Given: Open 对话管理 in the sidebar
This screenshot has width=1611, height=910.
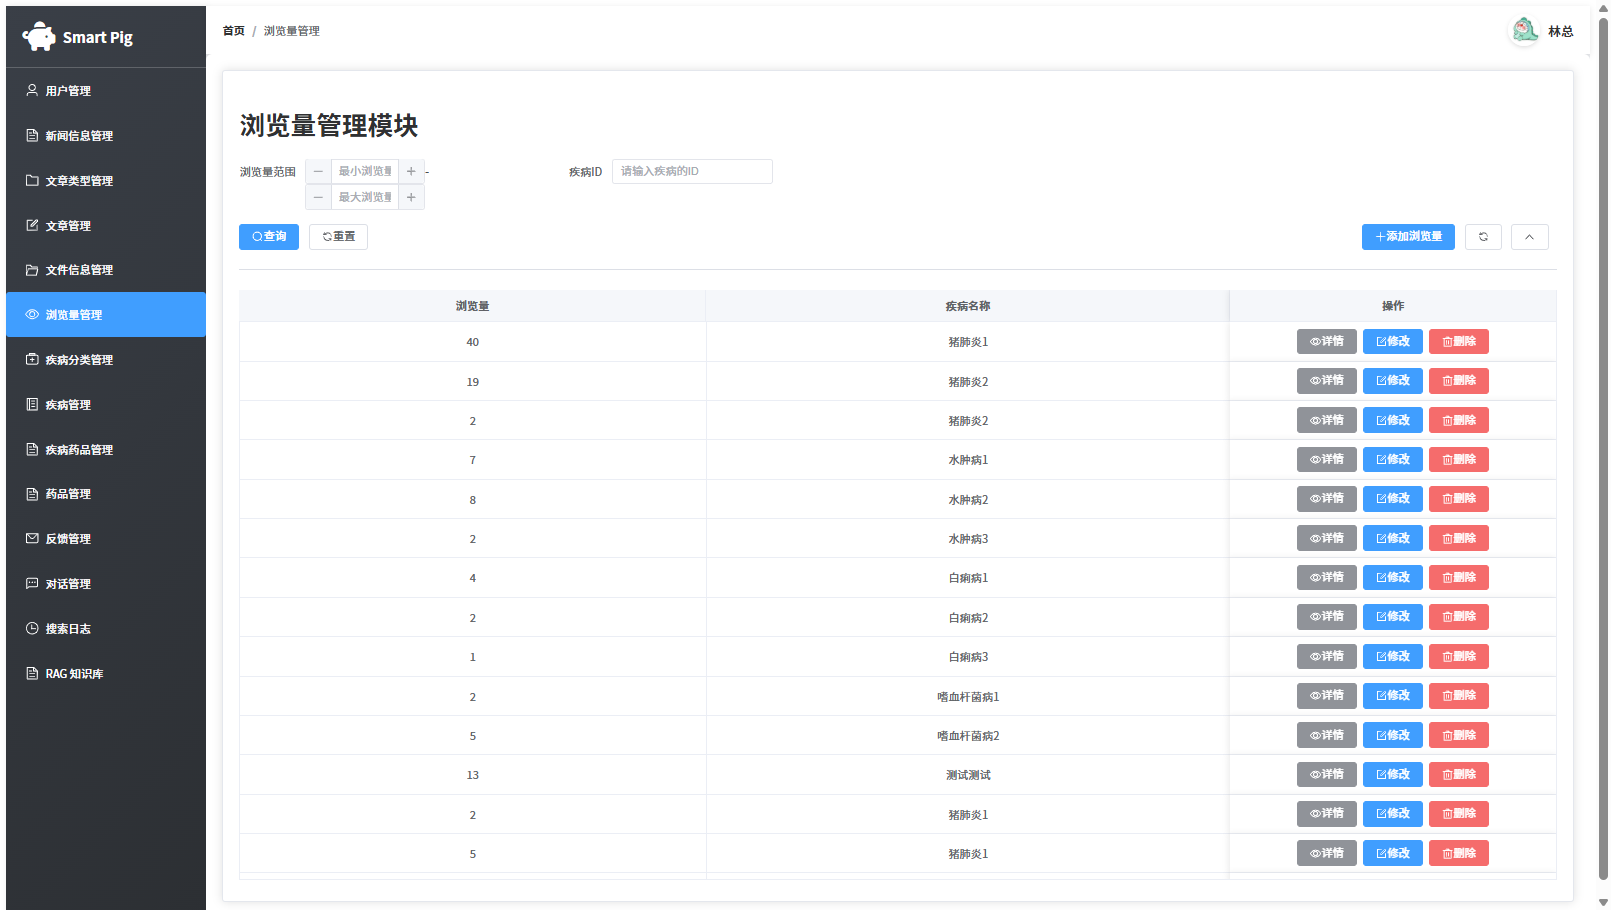Looking at the screenshot, I should coord(106,583).
